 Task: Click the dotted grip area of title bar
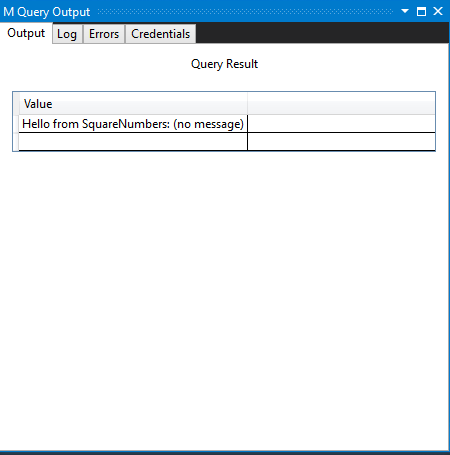pos(246,12)
